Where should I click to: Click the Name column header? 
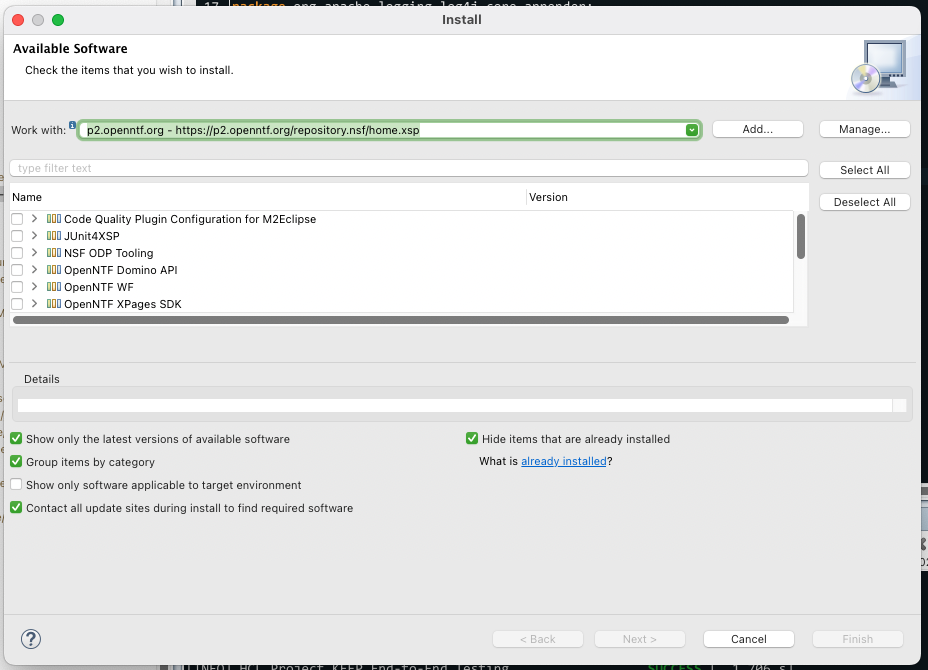point(268,197)
